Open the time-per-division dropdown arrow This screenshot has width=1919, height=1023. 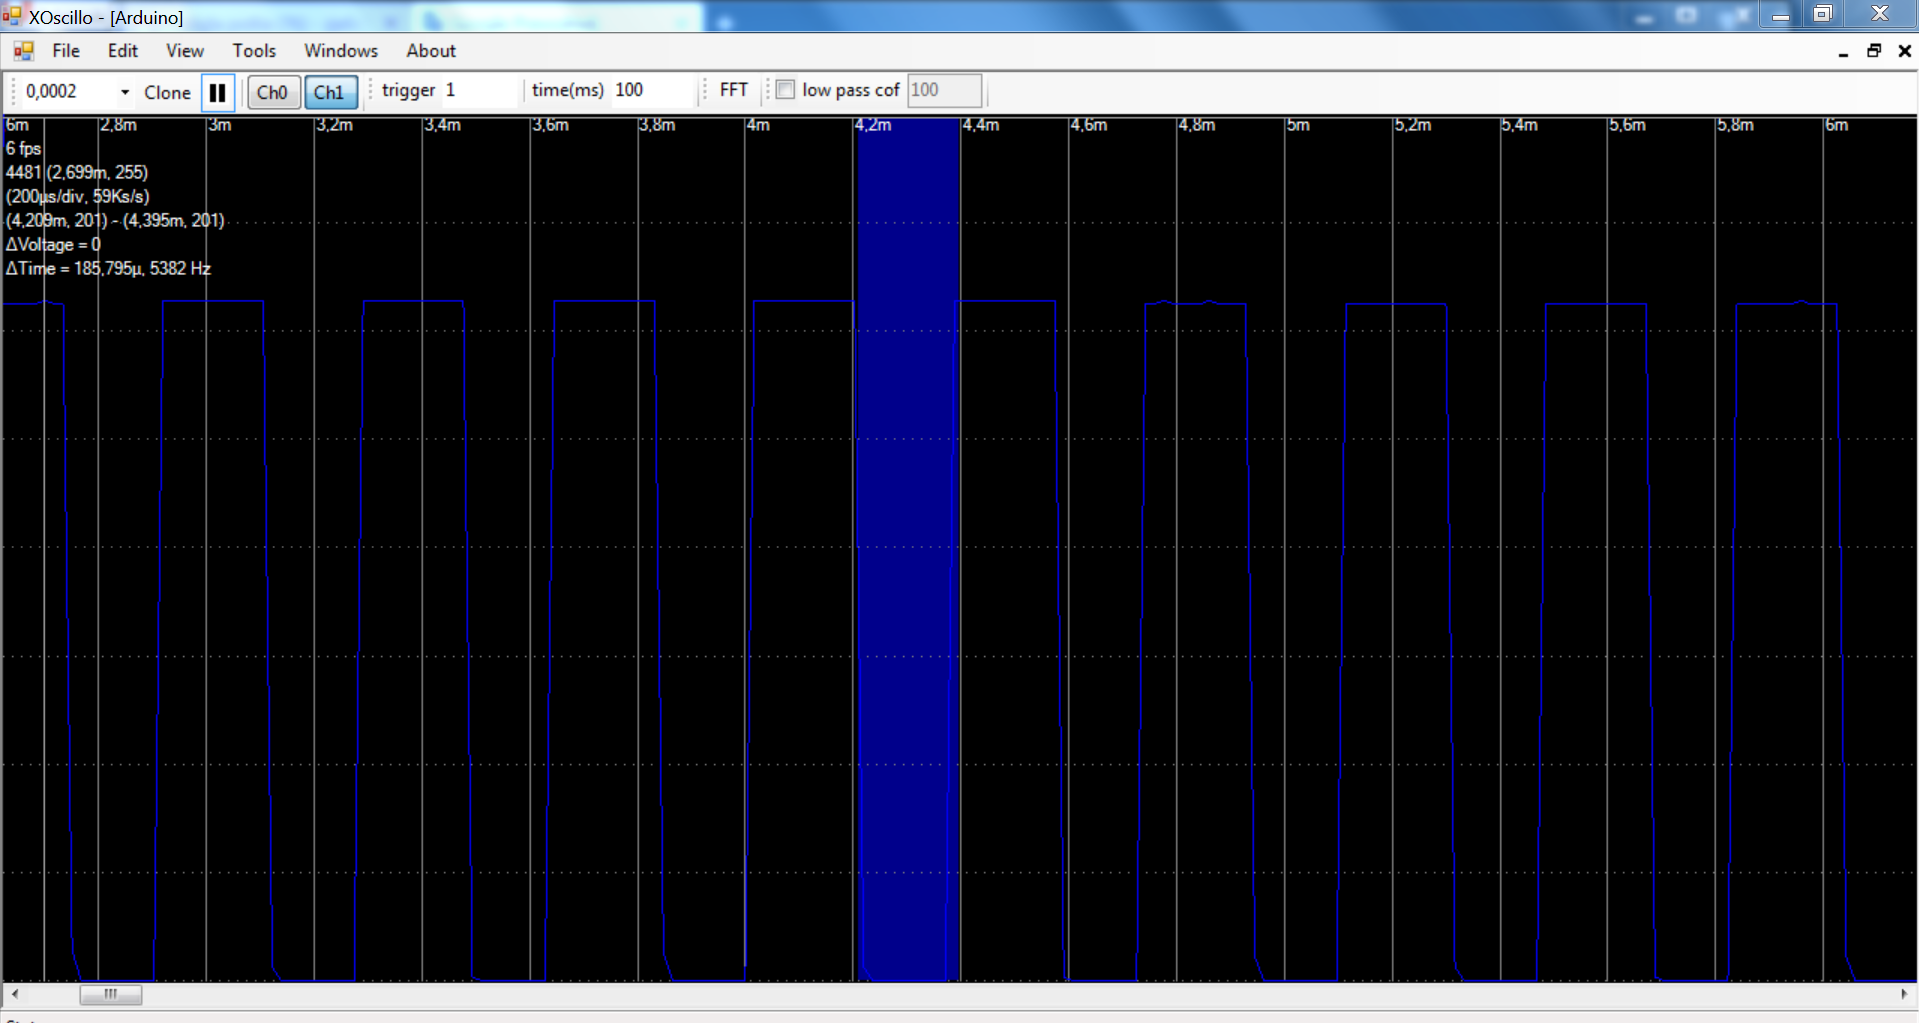(x=125, y=92)
